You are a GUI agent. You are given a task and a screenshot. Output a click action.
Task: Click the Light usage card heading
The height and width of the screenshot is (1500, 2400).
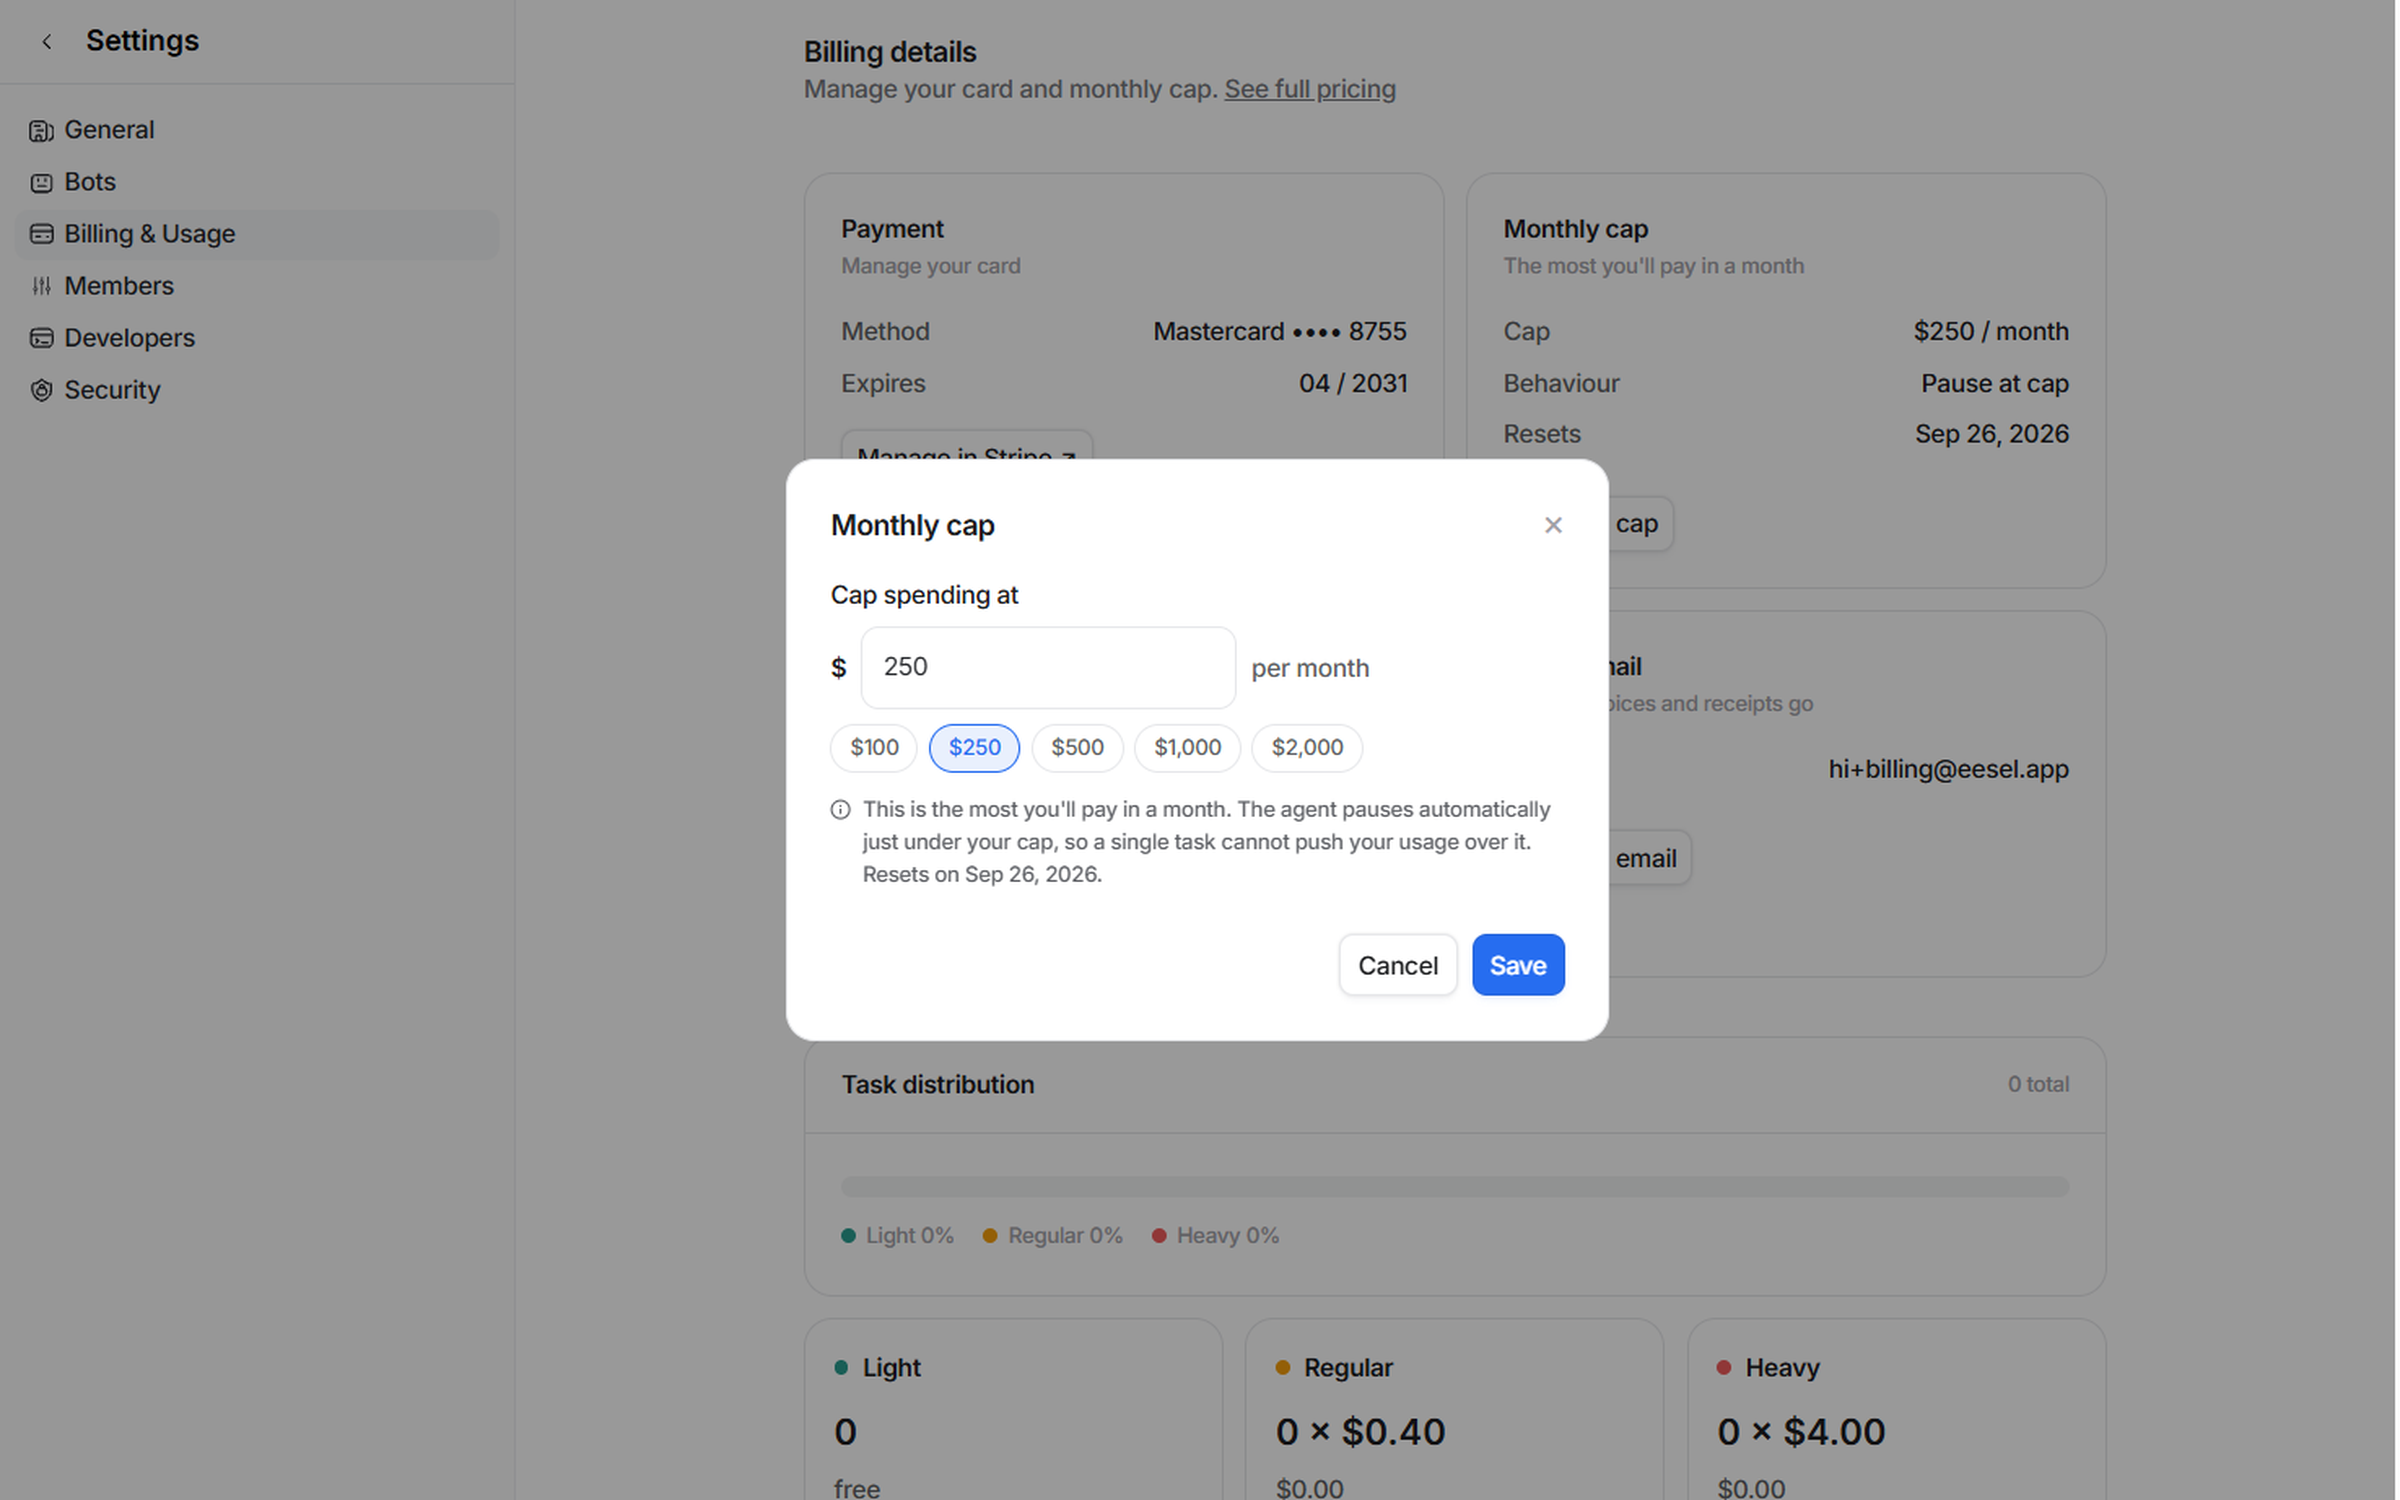[x=891, y=1367]
